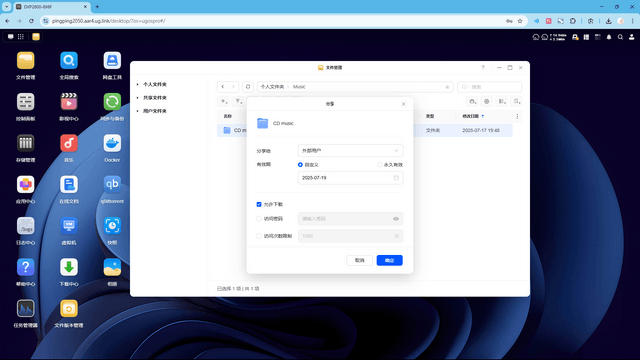The width and height of the screenshot is (640, 360).
Task: Click the calendar icon in the expiry date field
Action: [396, 178]
